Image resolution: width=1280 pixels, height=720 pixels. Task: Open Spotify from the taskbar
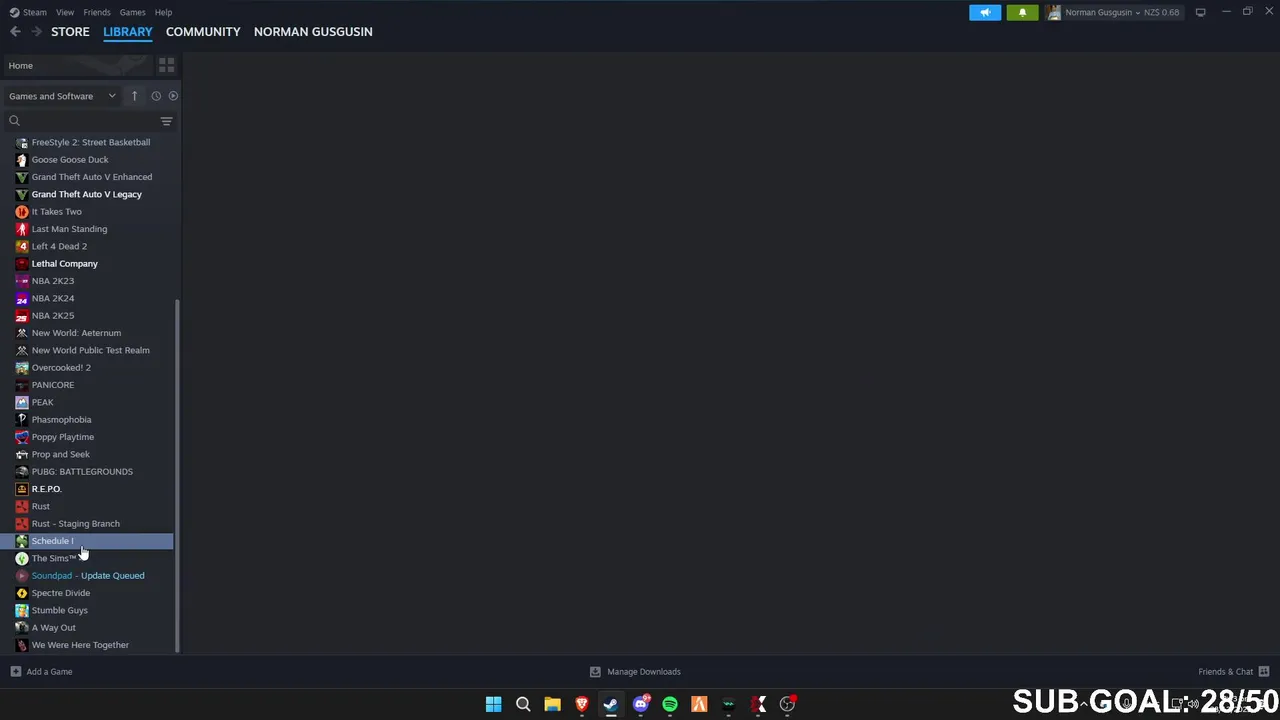coord(670,704)
